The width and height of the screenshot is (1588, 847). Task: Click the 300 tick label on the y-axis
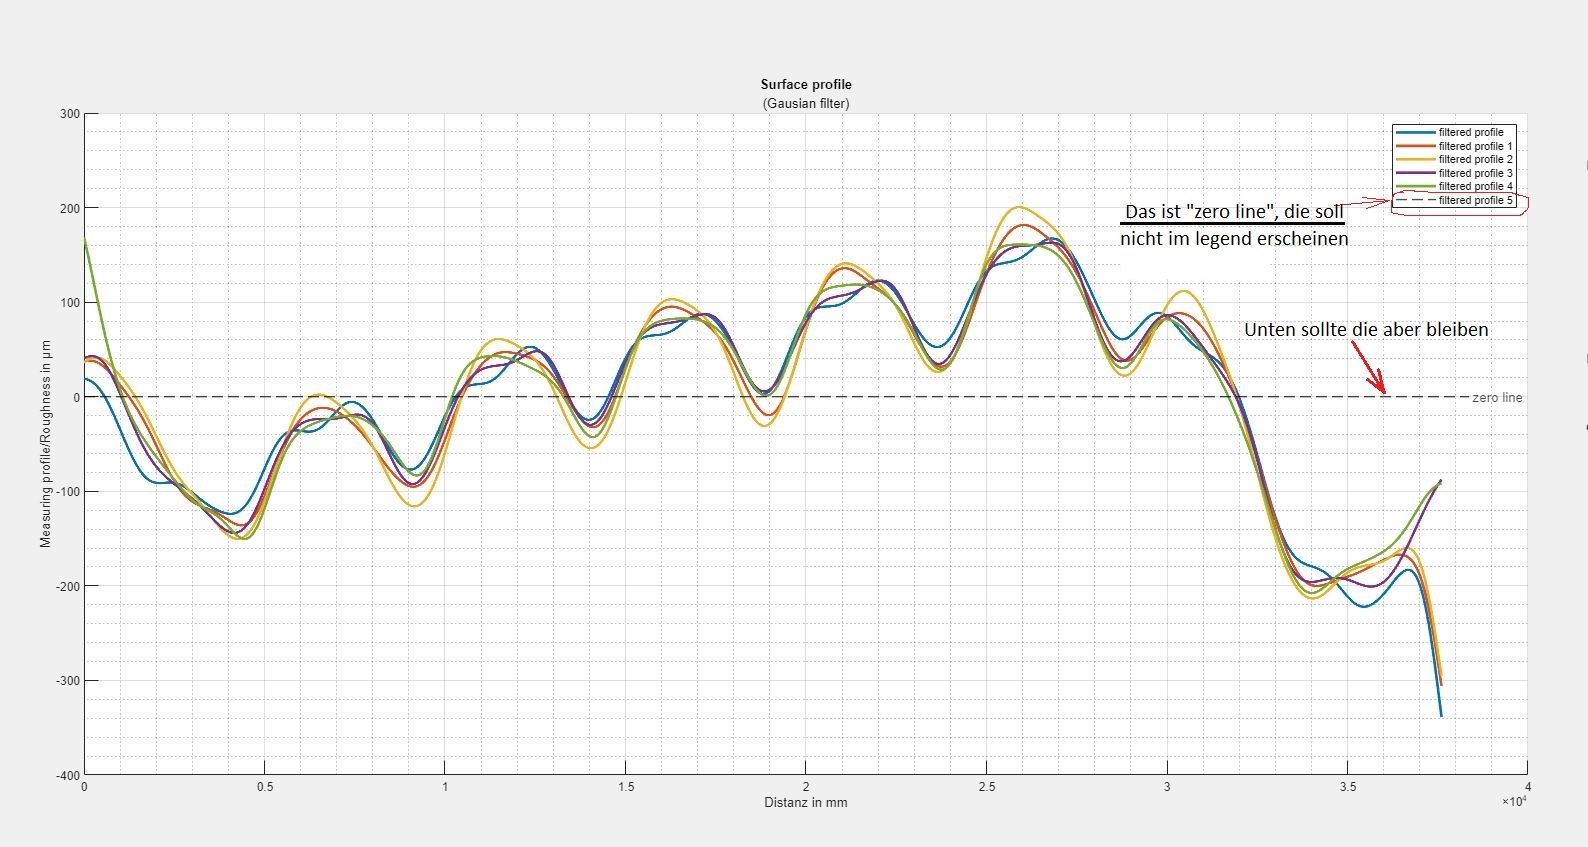[x=69, y=114]
